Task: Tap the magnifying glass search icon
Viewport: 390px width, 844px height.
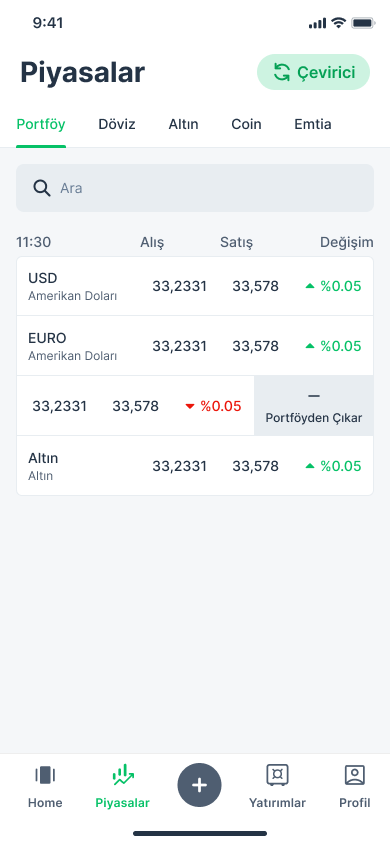Action: click(x=41, y=188)
